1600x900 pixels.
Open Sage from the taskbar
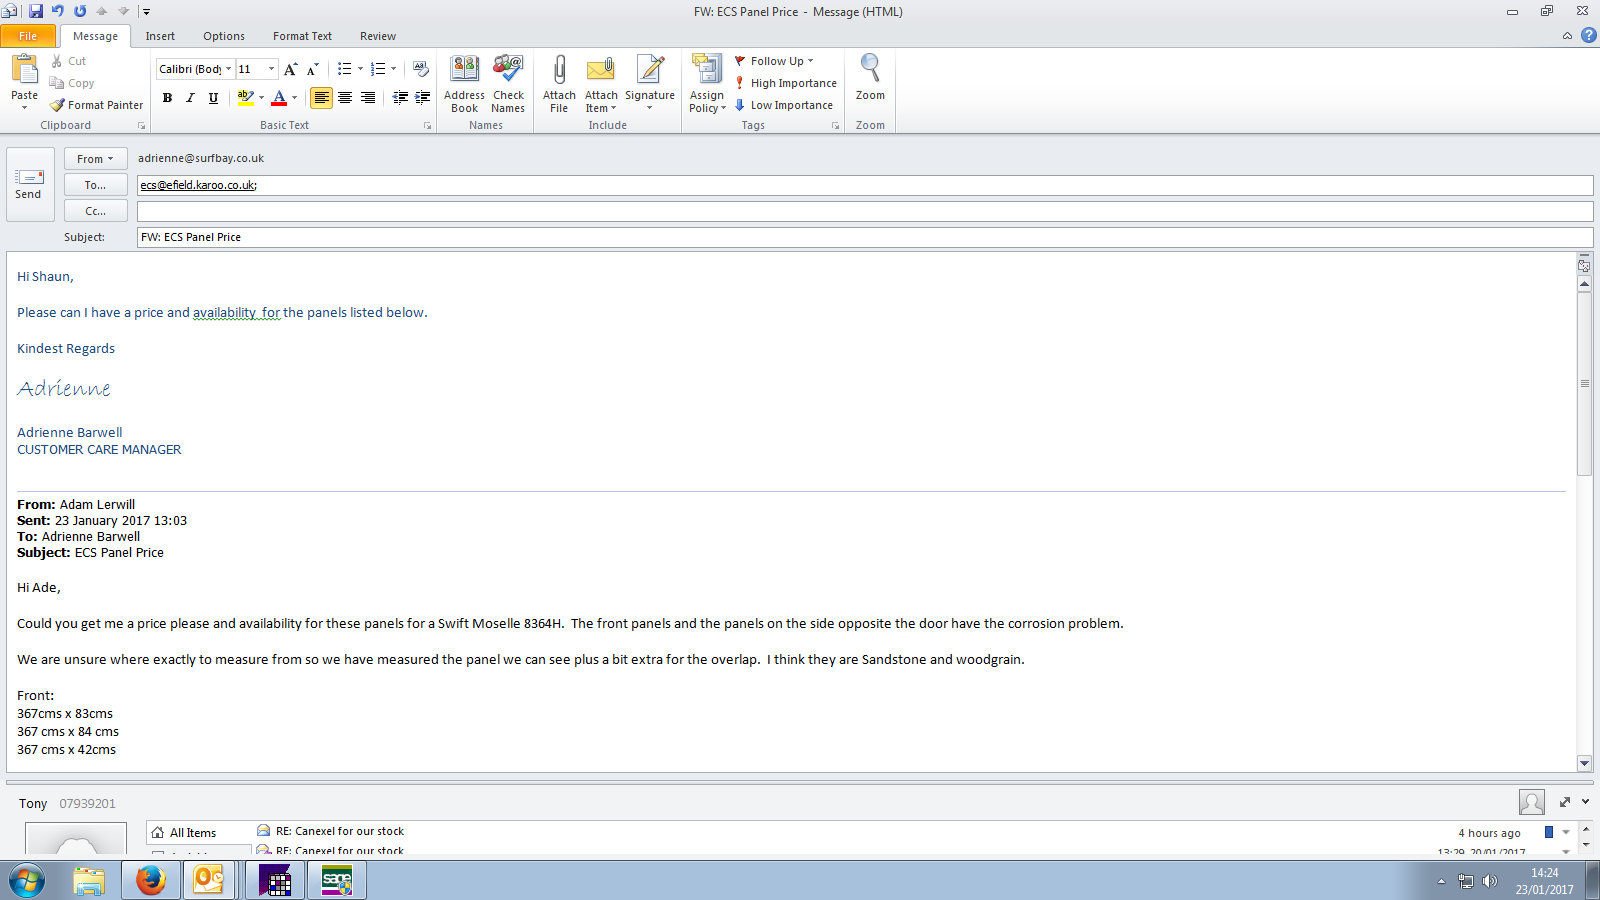(x=337, y=880)
